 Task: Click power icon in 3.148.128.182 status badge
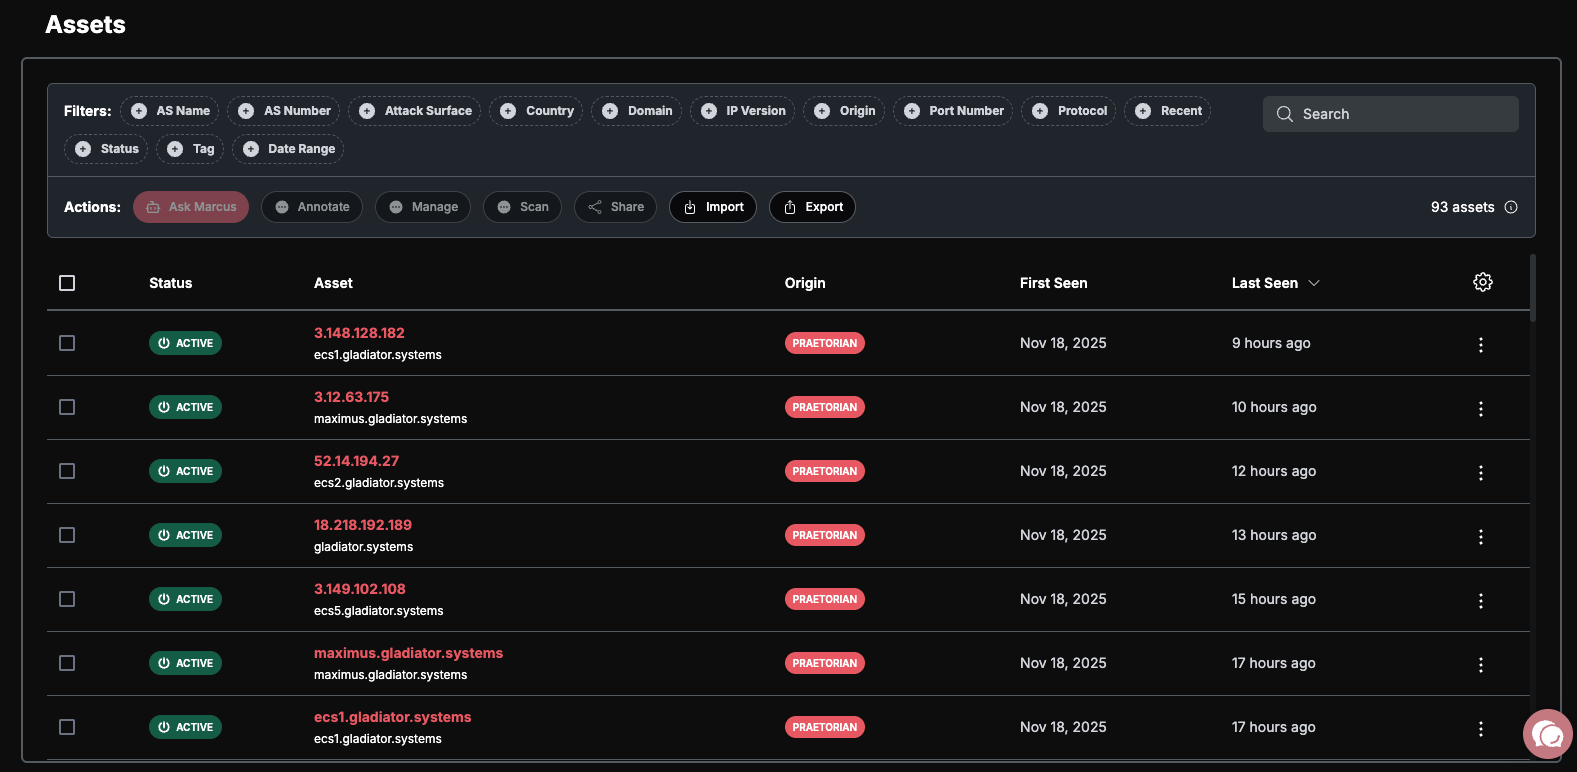pyautogui.click(x=164, y=343)
